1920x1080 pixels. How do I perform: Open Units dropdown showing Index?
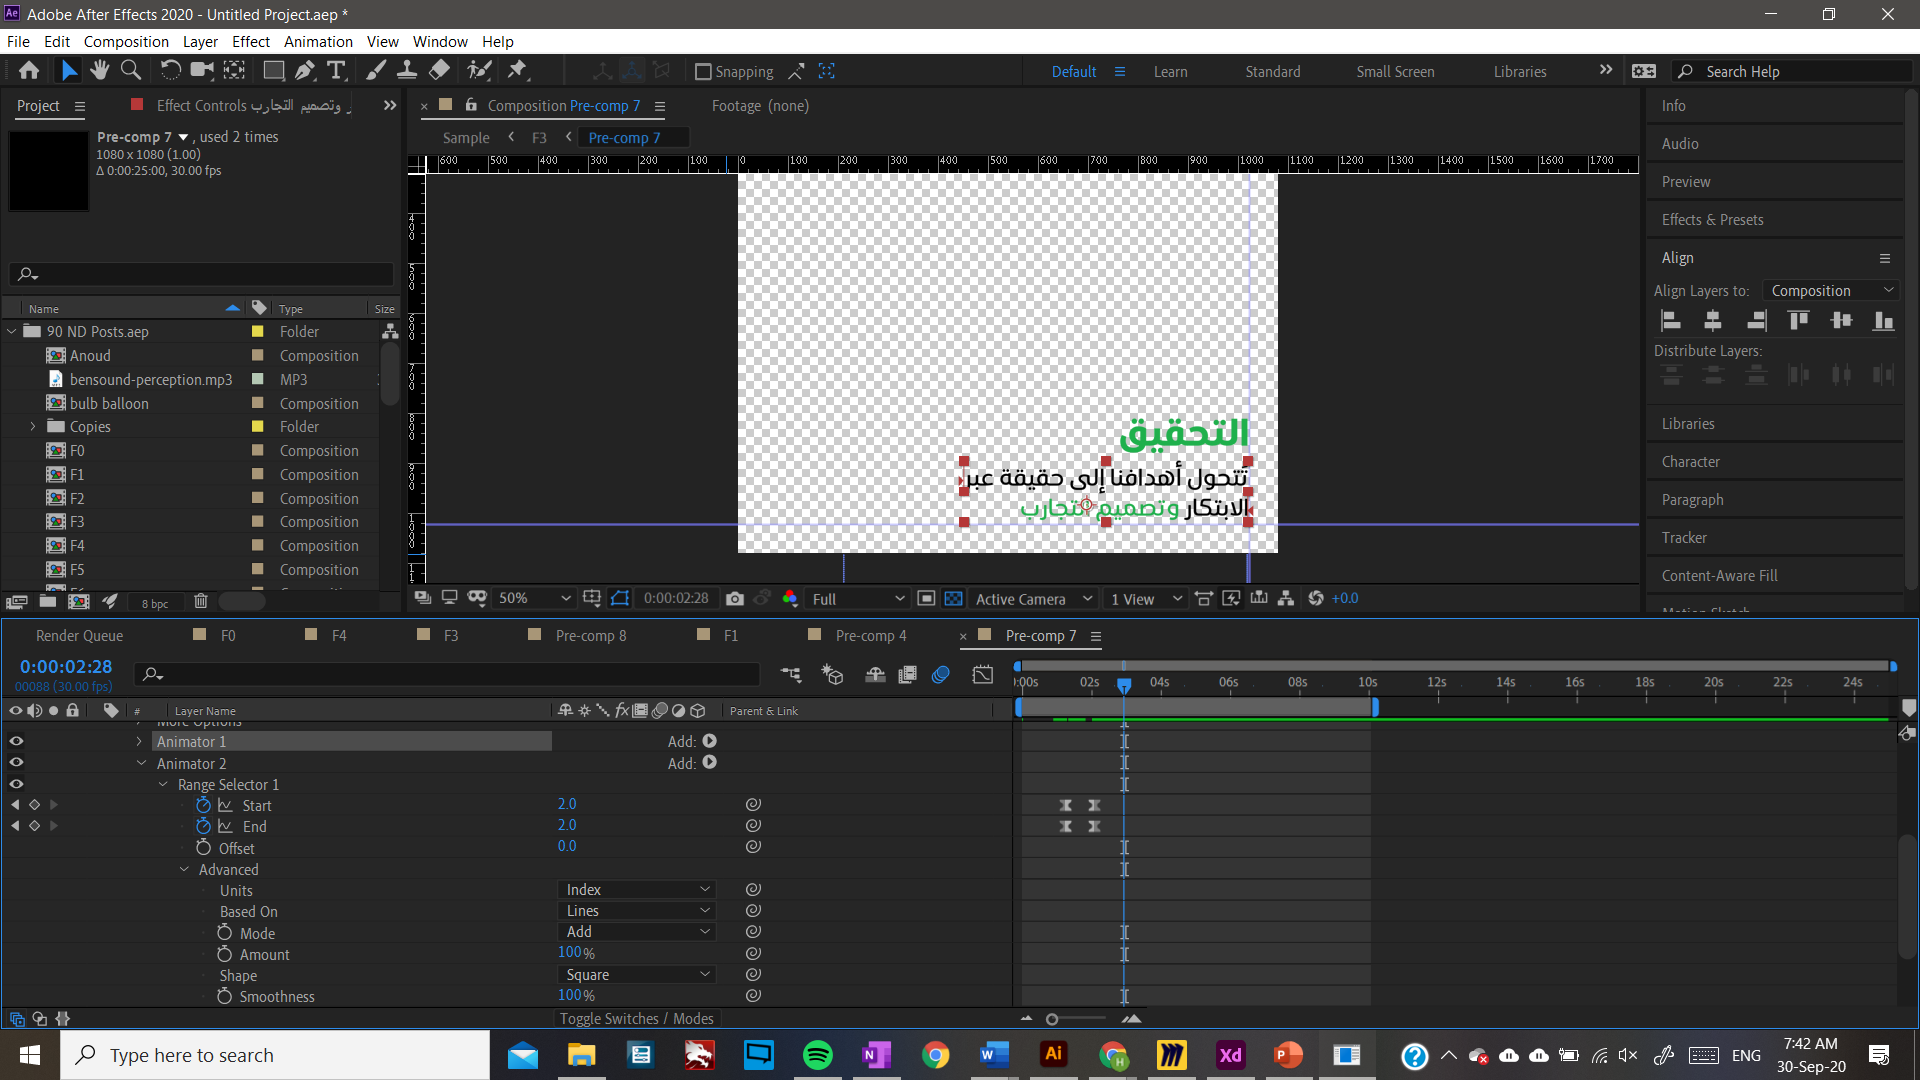point(636,890)
